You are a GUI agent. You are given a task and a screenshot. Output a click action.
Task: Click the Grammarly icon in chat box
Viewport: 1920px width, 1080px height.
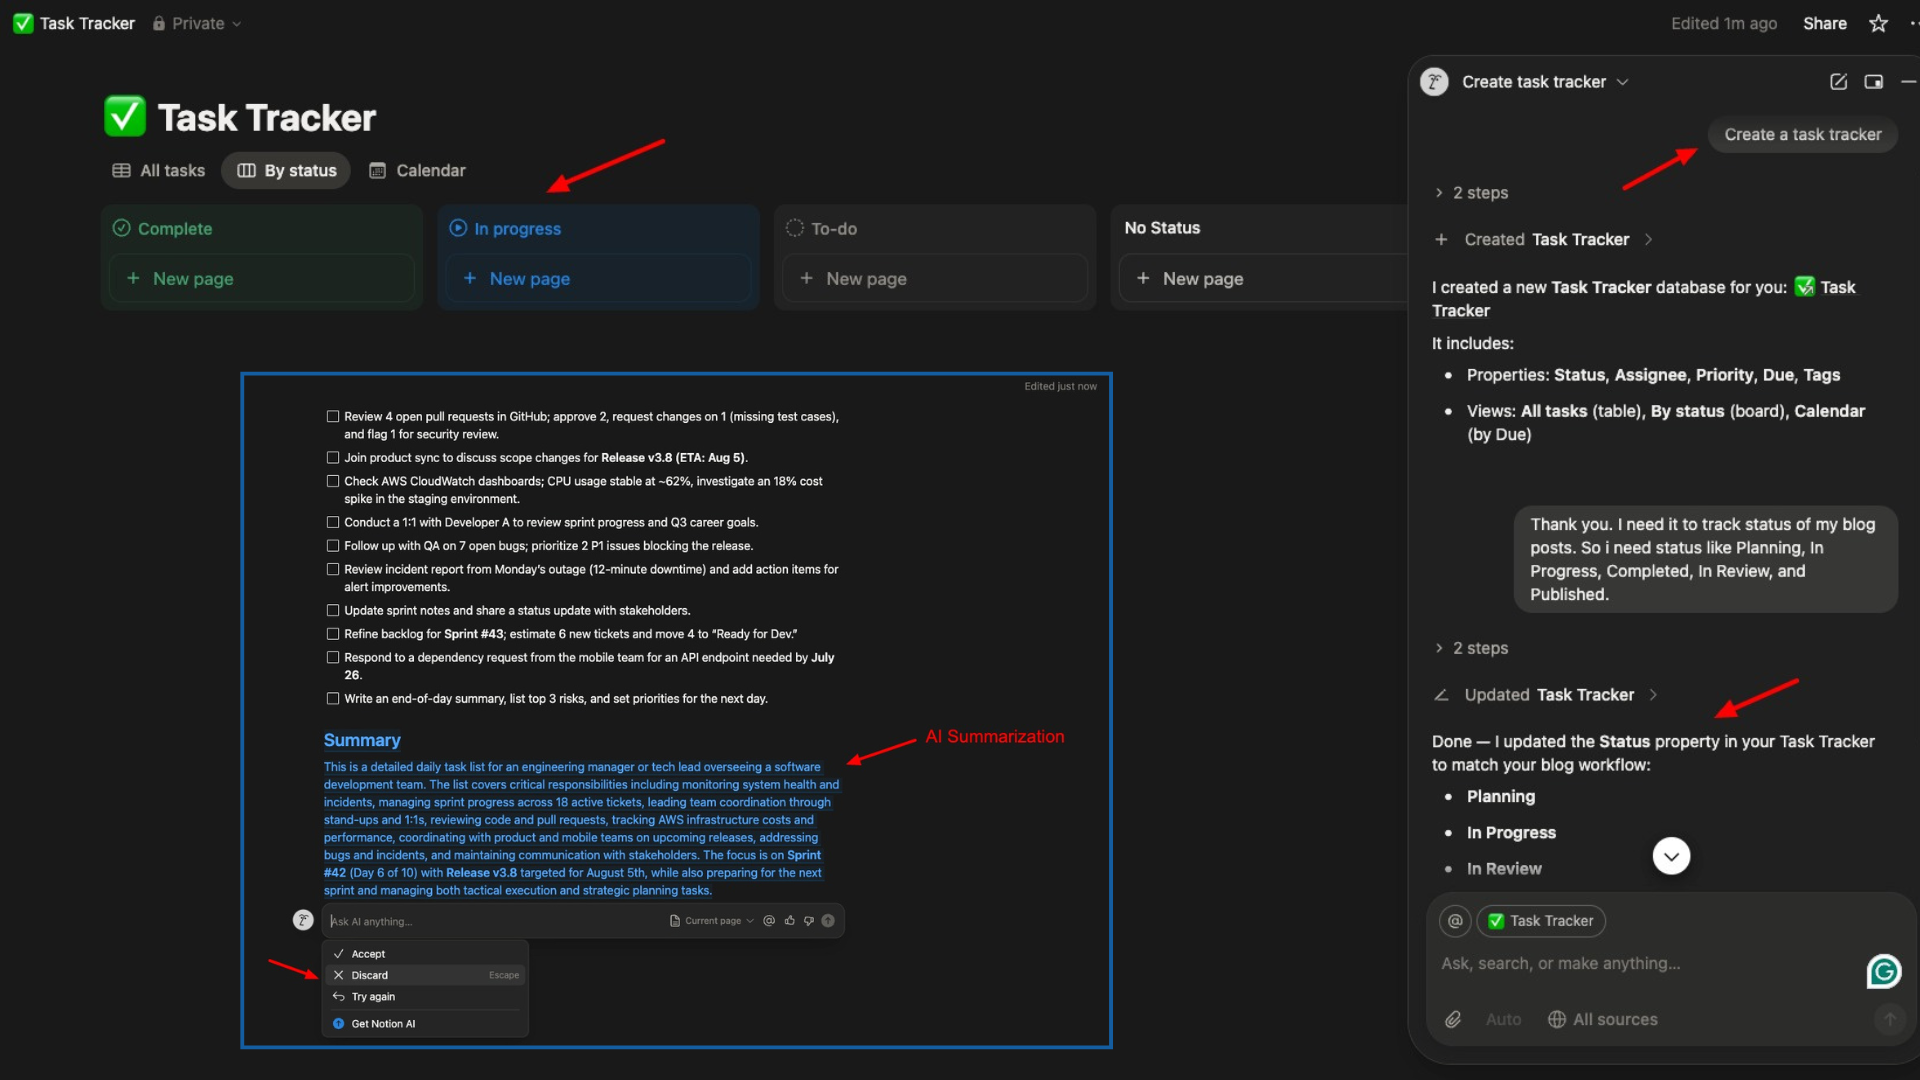point(1884,971)
